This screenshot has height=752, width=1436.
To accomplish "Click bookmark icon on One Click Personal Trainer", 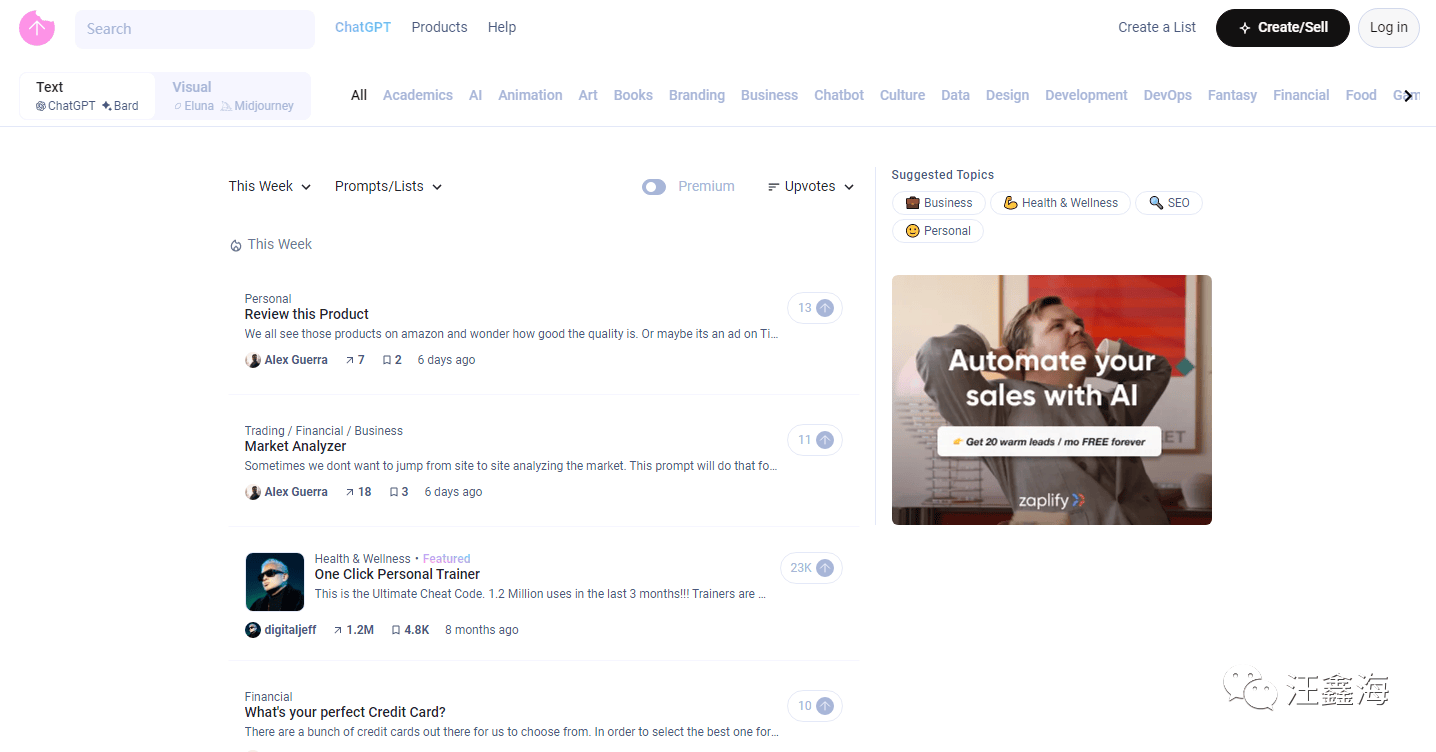I will 396,630.
